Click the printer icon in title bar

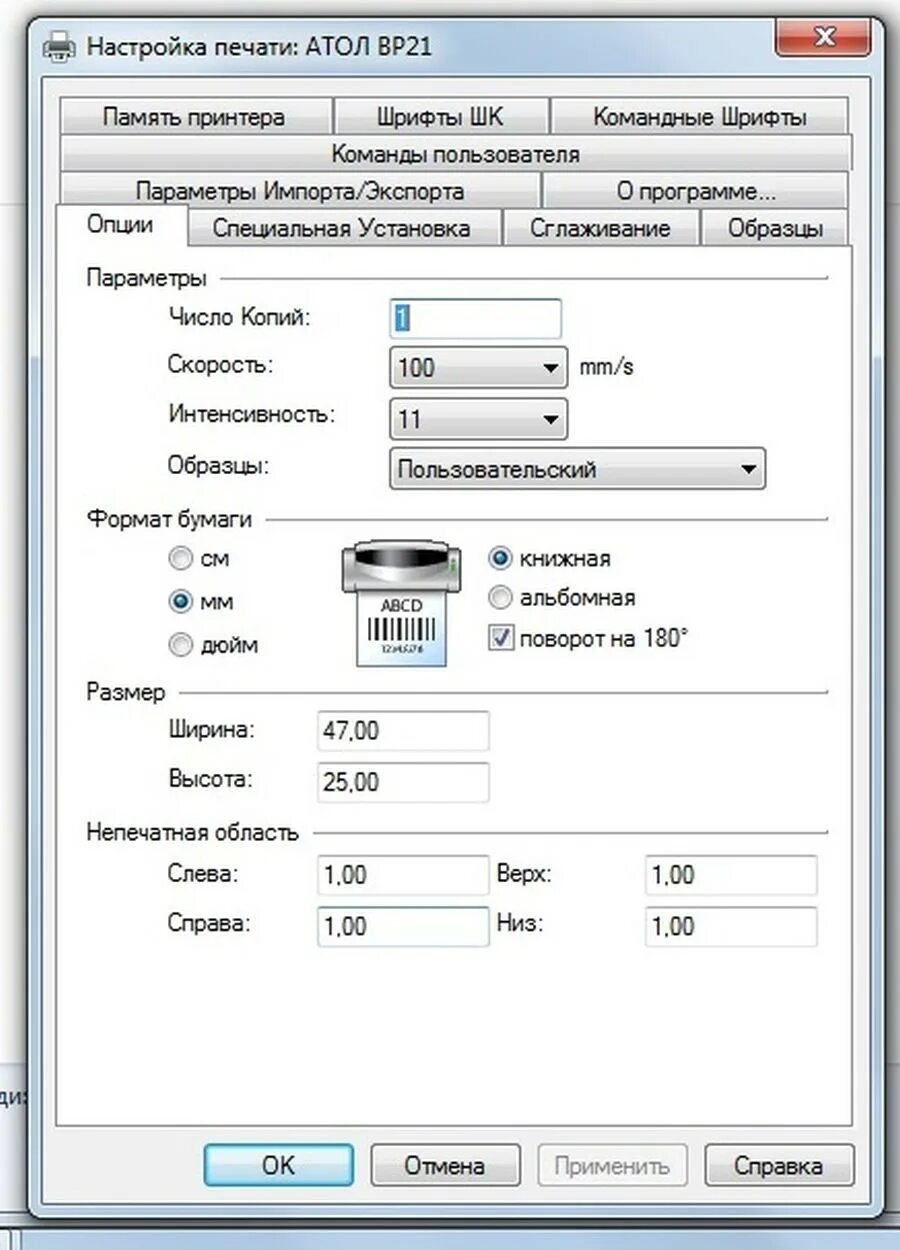[x=61, y=45]
